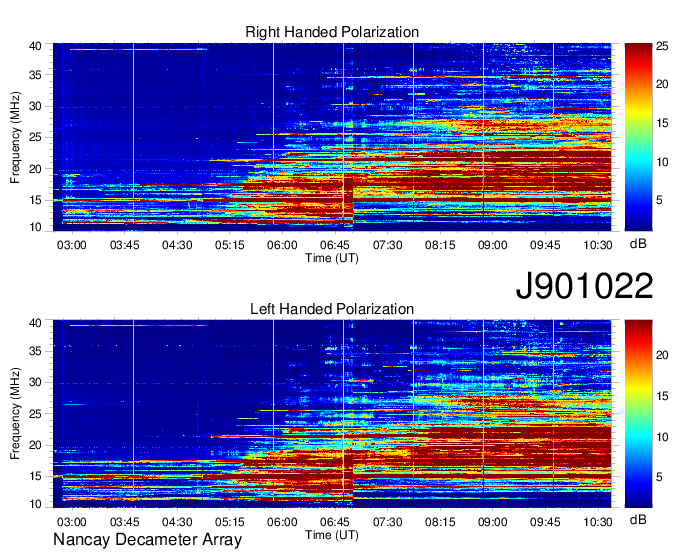This screenshot has width=680, height=552.
Task: Click the 08:15 tick on bottom plot
Action: coord(440,522)
